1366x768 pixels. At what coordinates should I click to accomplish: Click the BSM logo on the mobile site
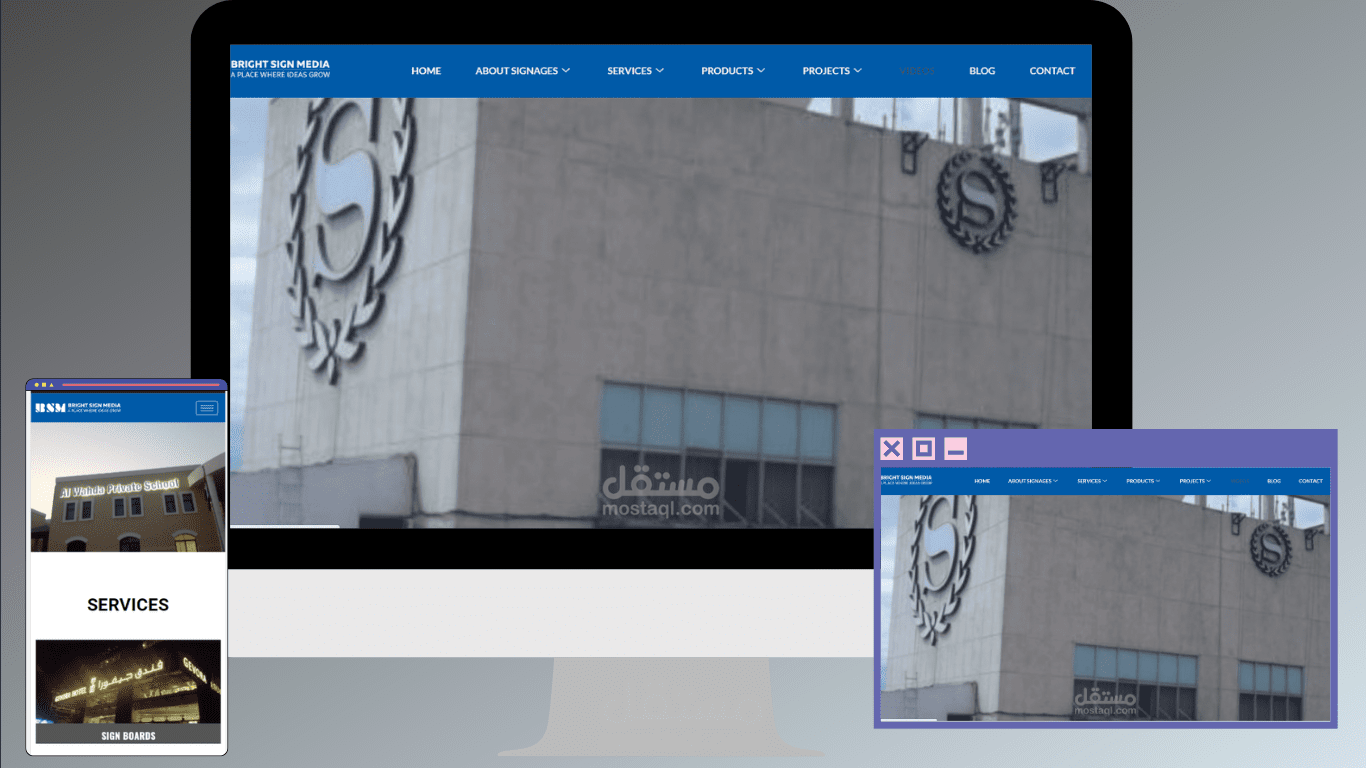pos(50,408)
